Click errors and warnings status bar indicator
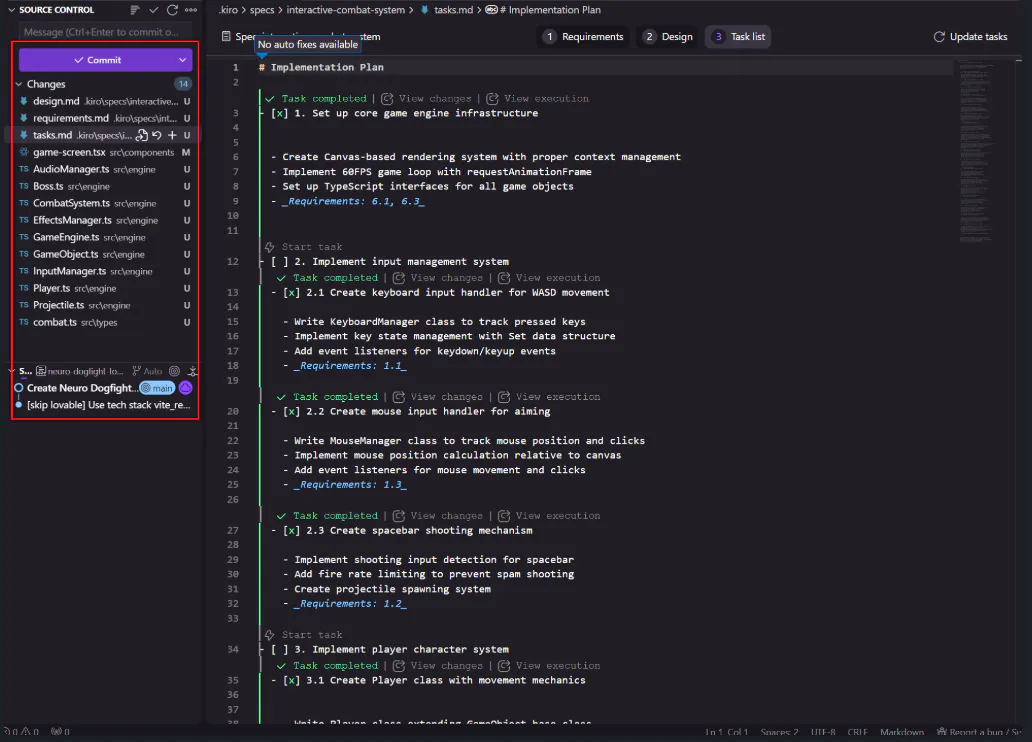This screenshot has height=742, width=1032. coord(21,731)
